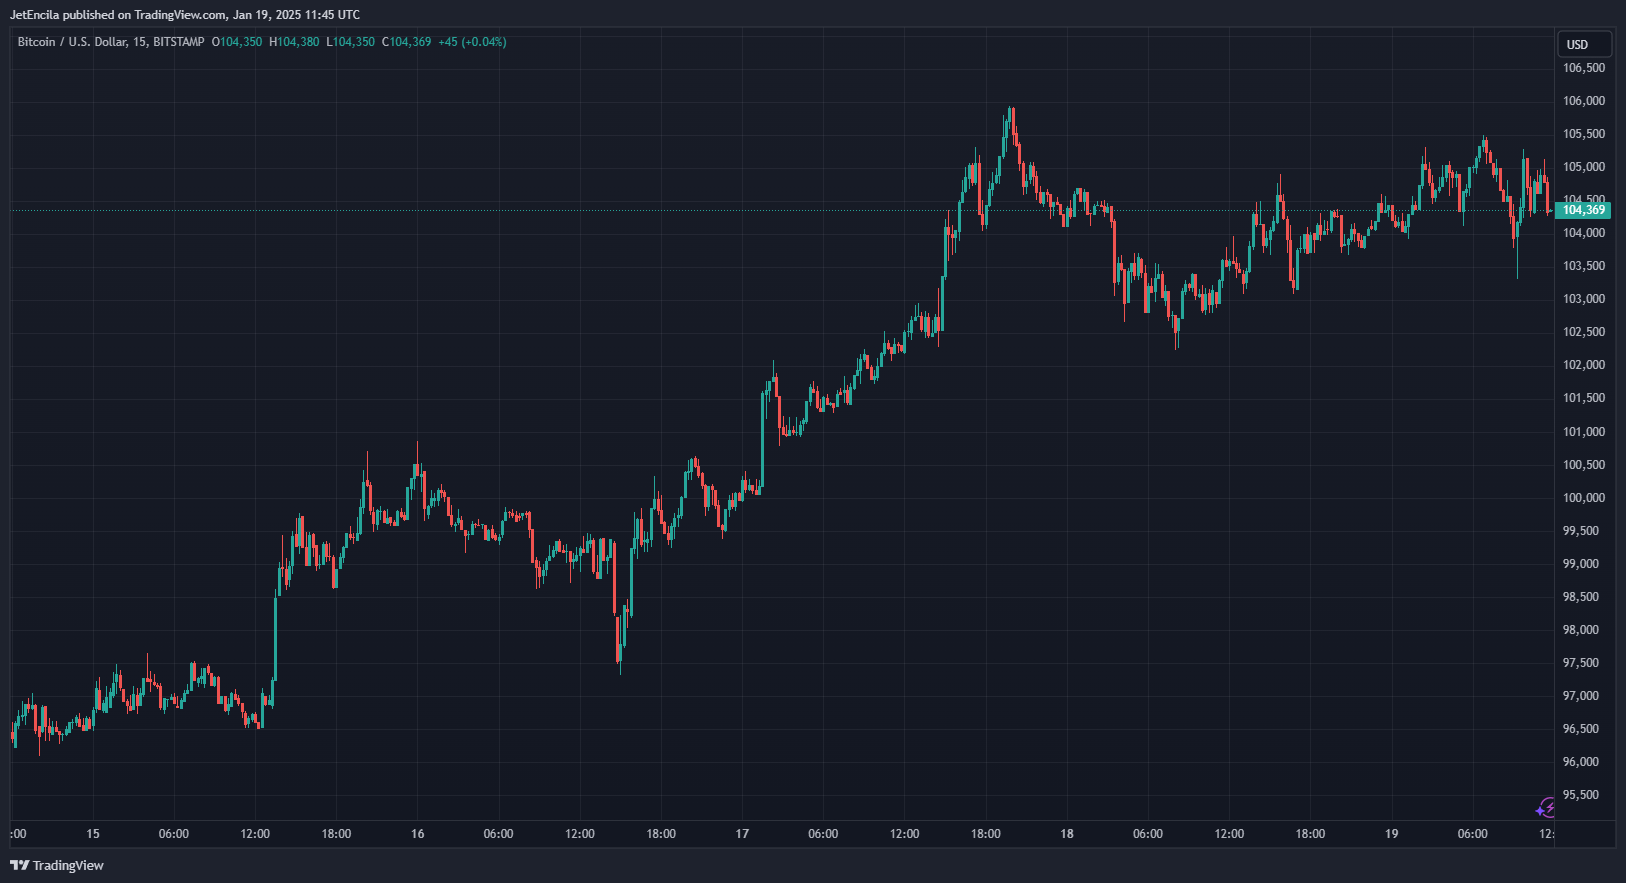Select the 100,000 price axis label
Image resolution: width=1626 pixels, height=883 pixels.
1584,498
